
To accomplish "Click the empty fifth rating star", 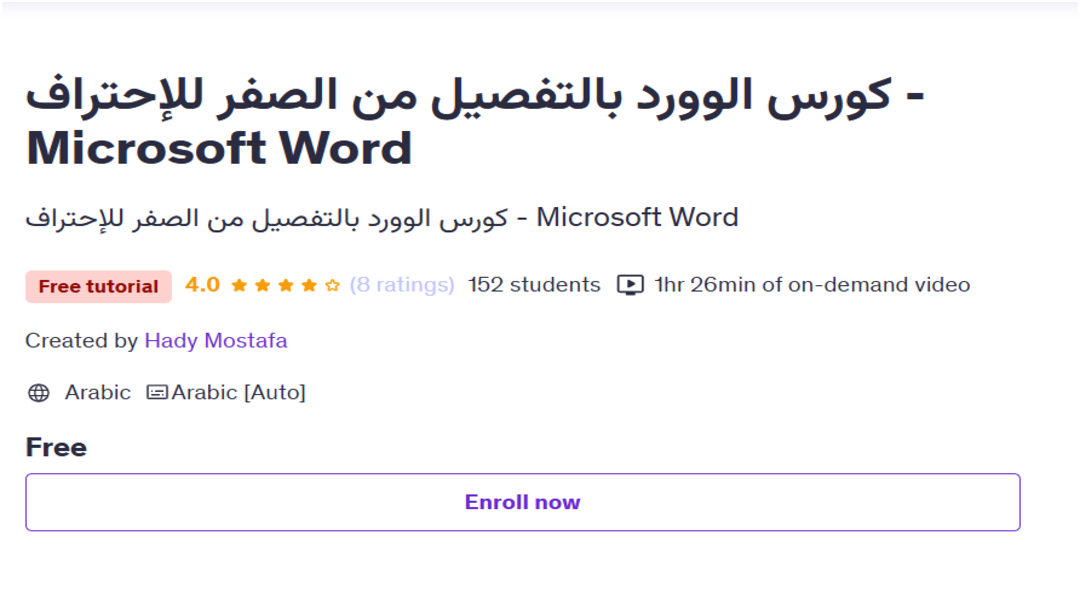I will (x=333, y=286).
